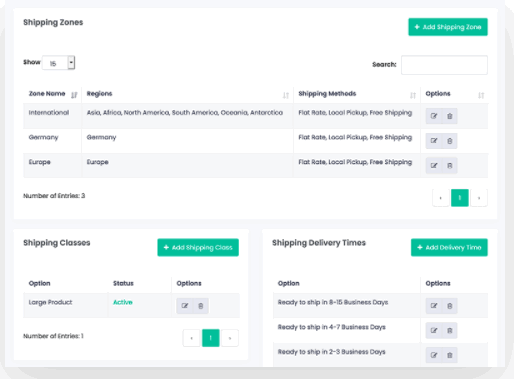Delete the 2-3 Business Days delivery time

pos(450,355)
